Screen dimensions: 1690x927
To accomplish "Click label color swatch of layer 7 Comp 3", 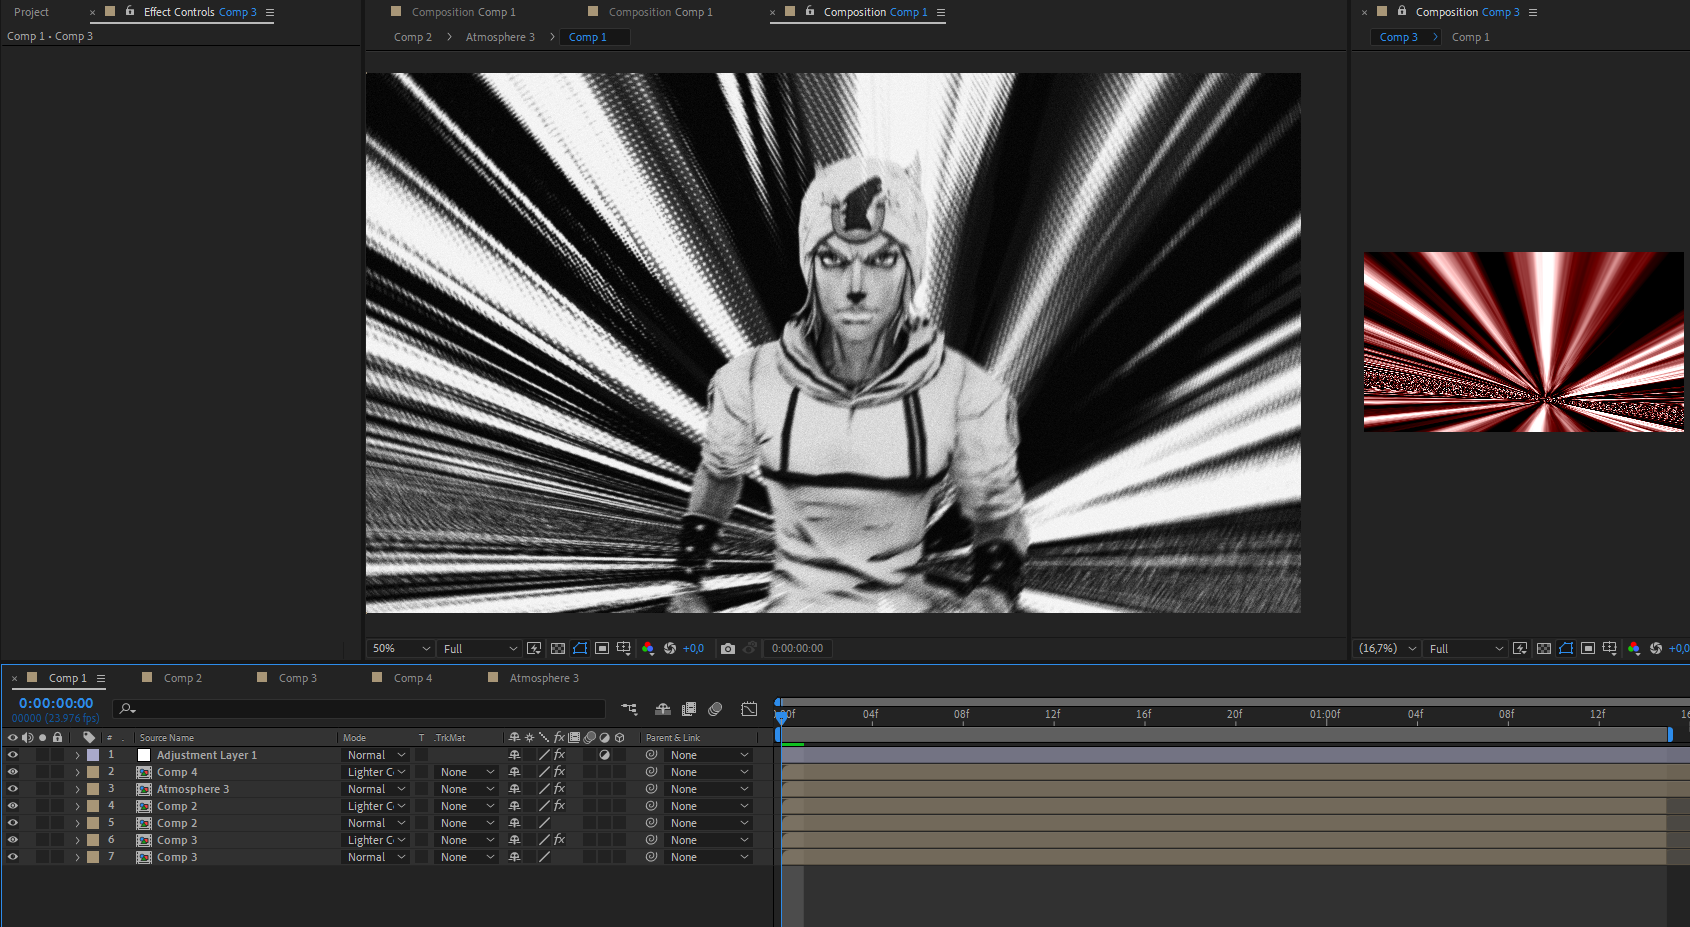I will coord(93,857).
